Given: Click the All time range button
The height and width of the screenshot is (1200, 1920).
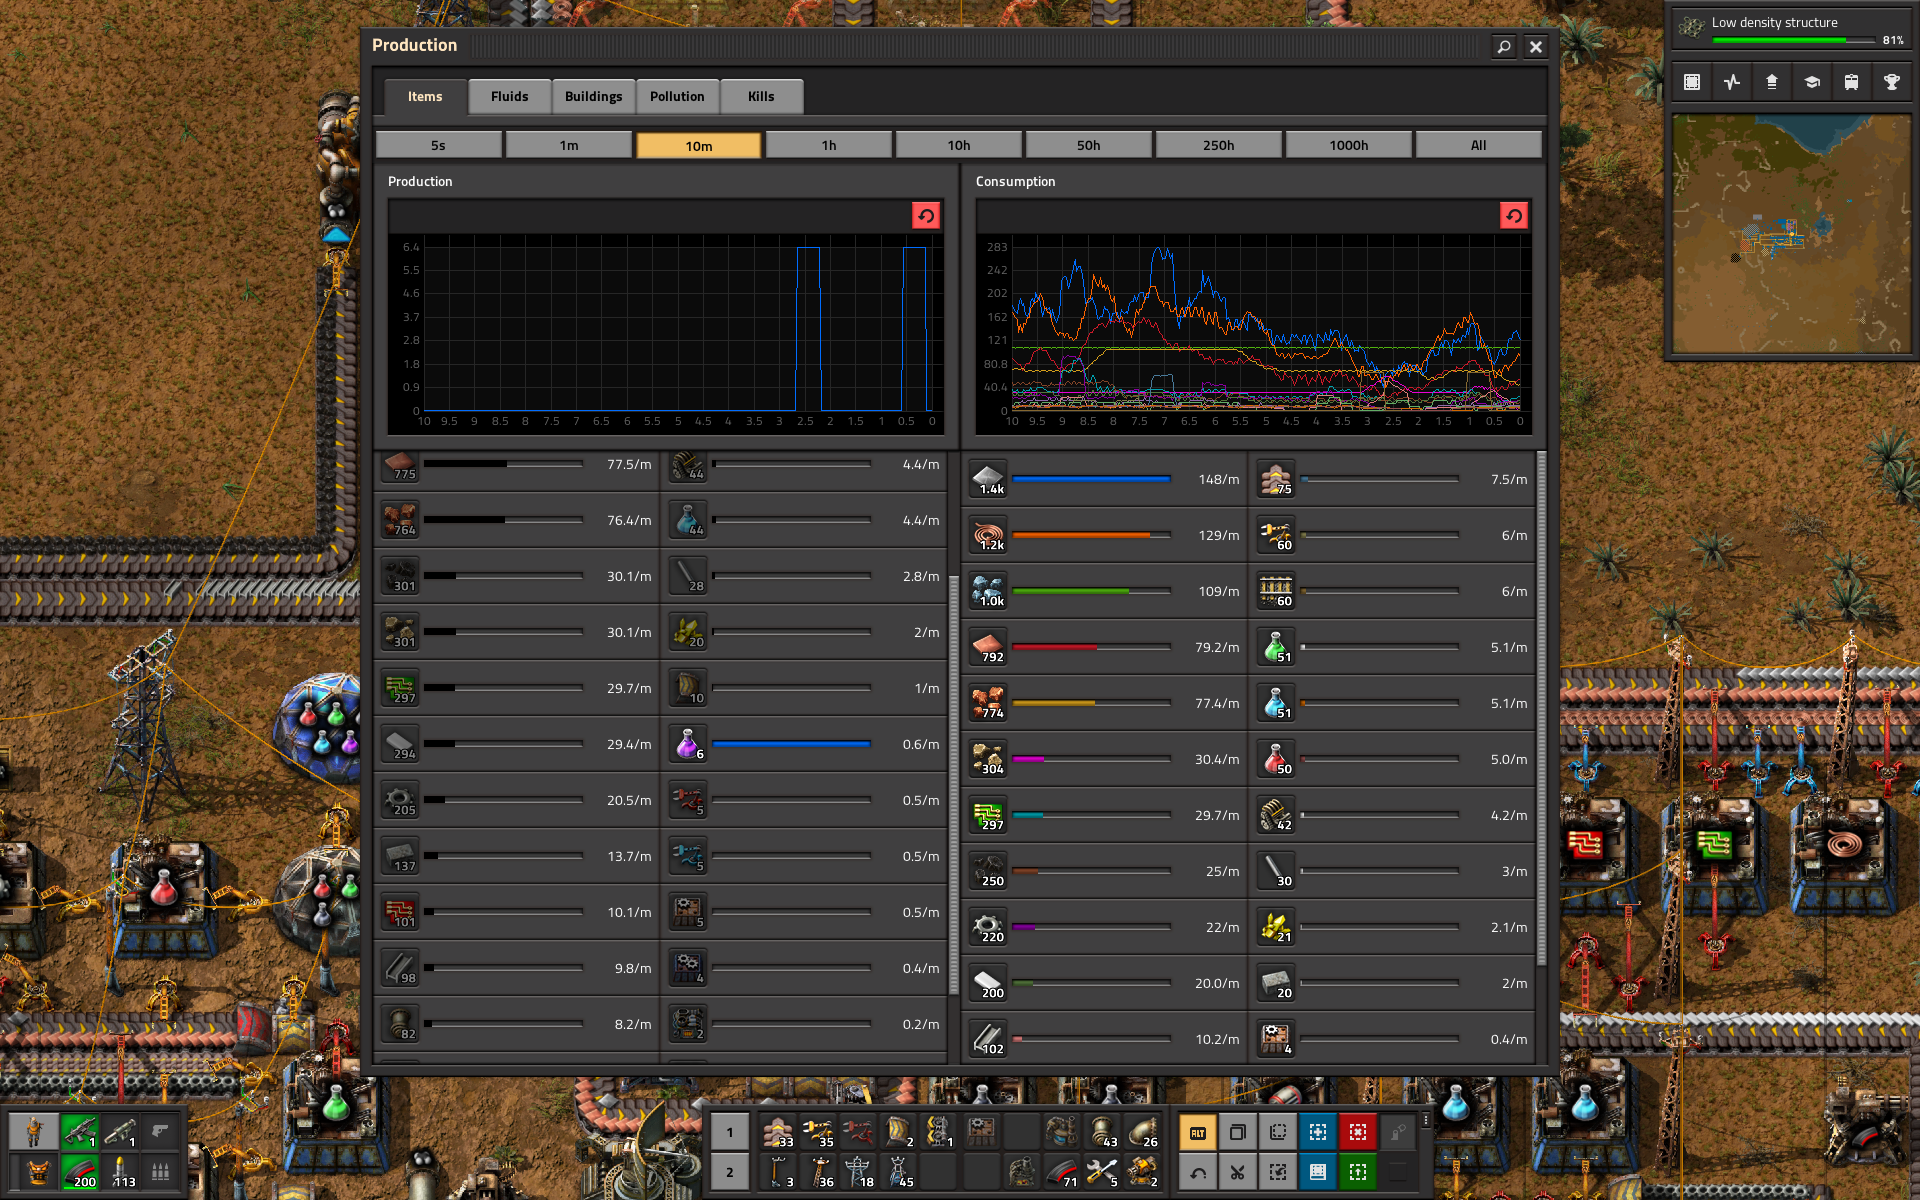Looking at the screenshot, I should point(1478,145).
